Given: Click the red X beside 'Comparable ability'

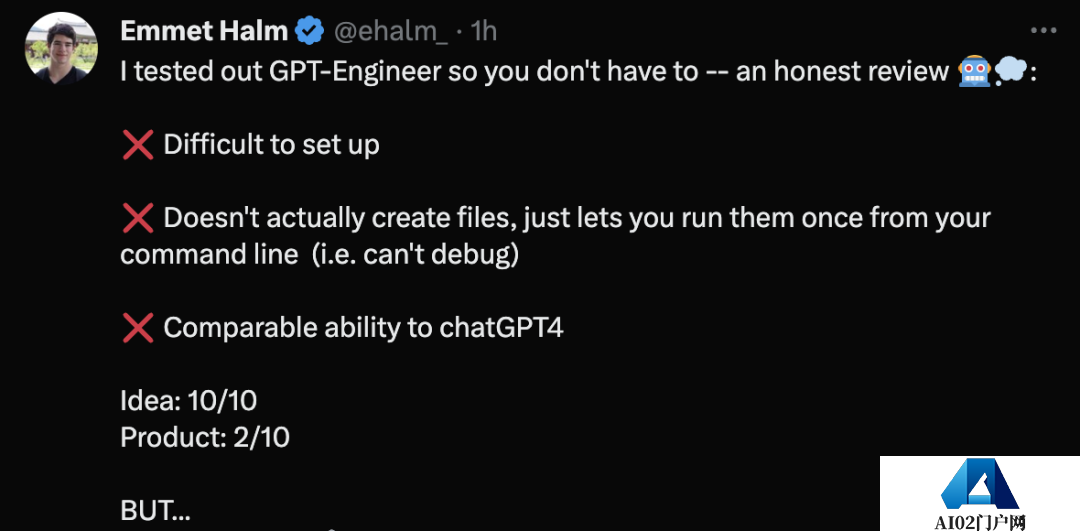Looking at the screenshot, I should pyautogui.click(x=137, y=328).
